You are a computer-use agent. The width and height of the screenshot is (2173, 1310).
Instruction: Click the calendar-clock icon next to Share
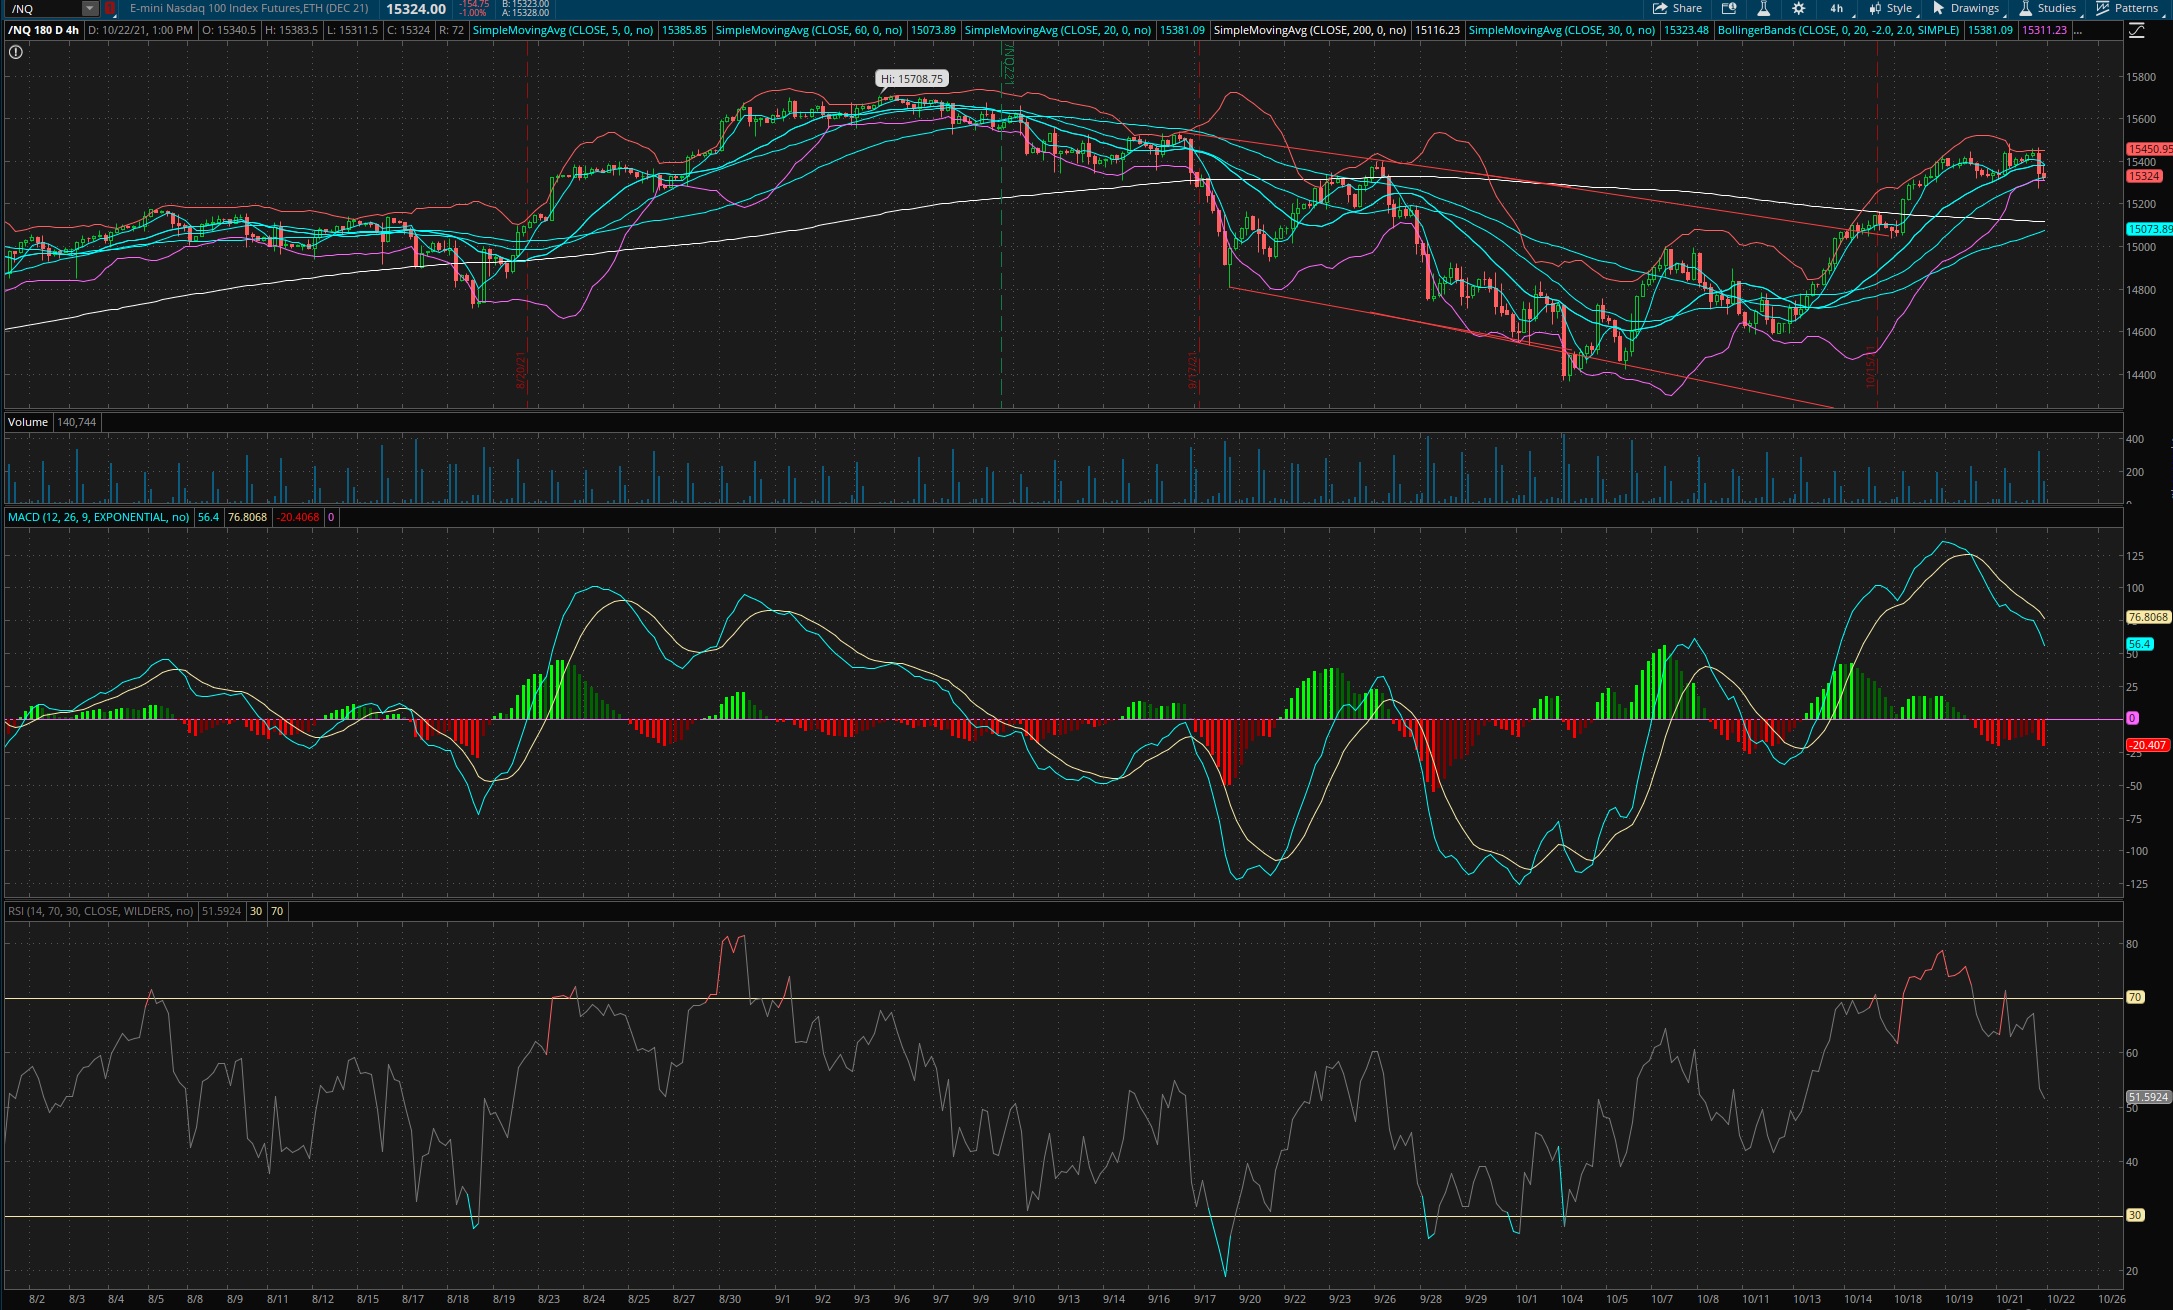pyautogui.click(x=1729, y=8)
